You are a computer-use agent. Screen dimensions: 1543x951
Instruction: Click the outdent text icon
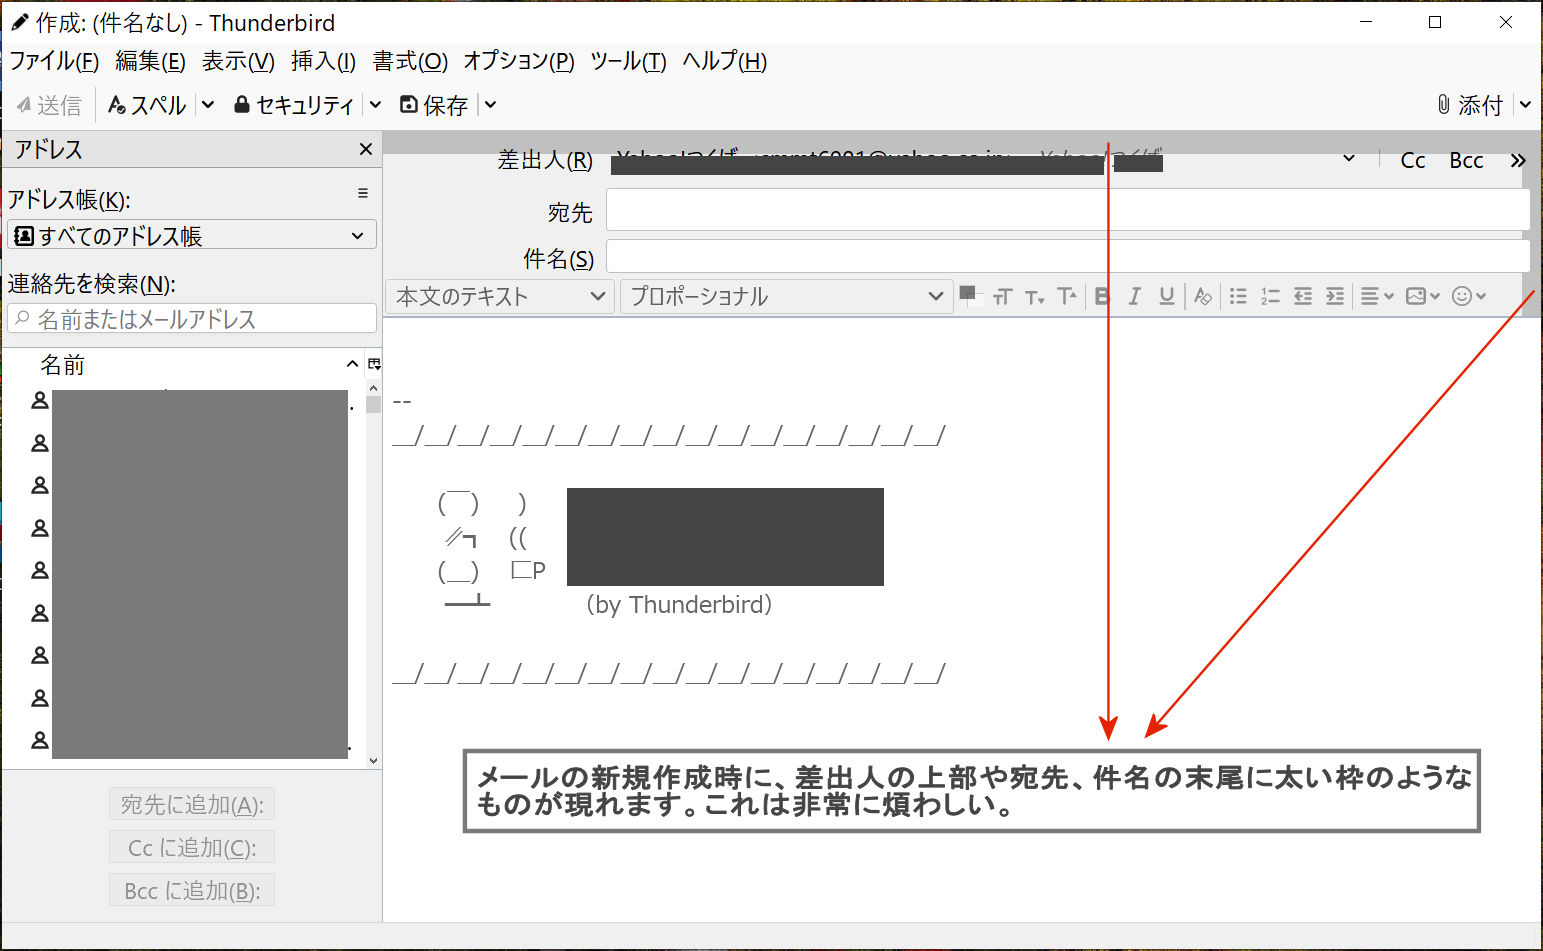click(x=1302, y=296)
